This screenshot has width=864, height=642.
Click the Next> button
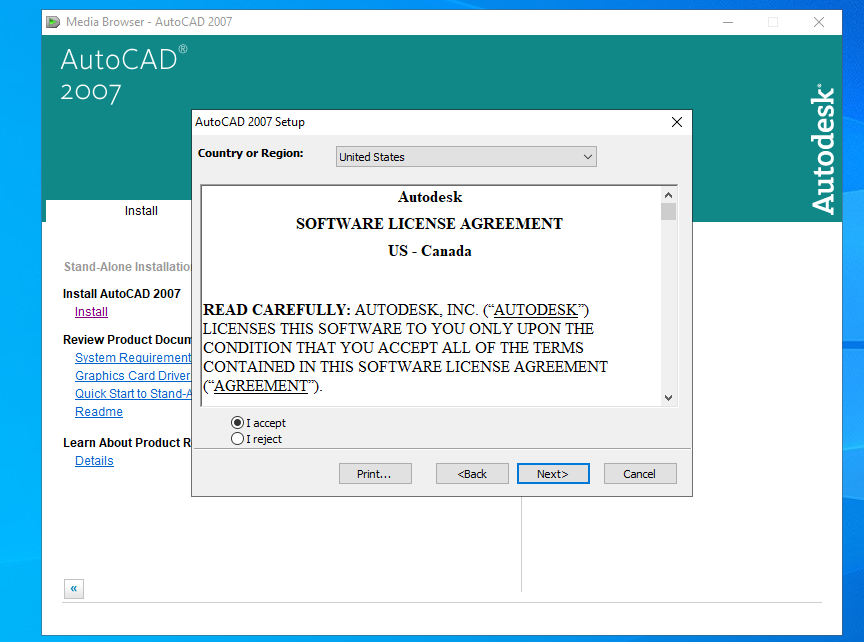(553, 474)
